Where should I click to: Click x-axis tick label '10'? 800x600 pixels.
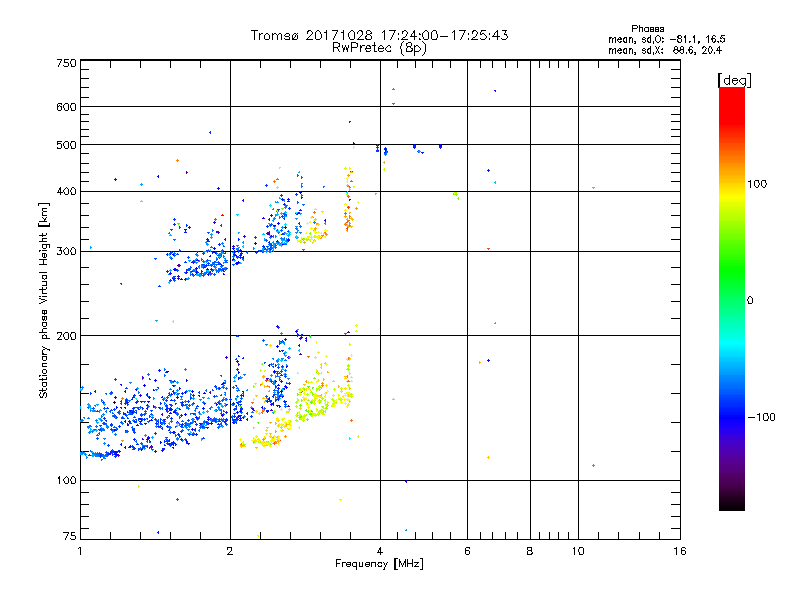click(x=578, y=551)
